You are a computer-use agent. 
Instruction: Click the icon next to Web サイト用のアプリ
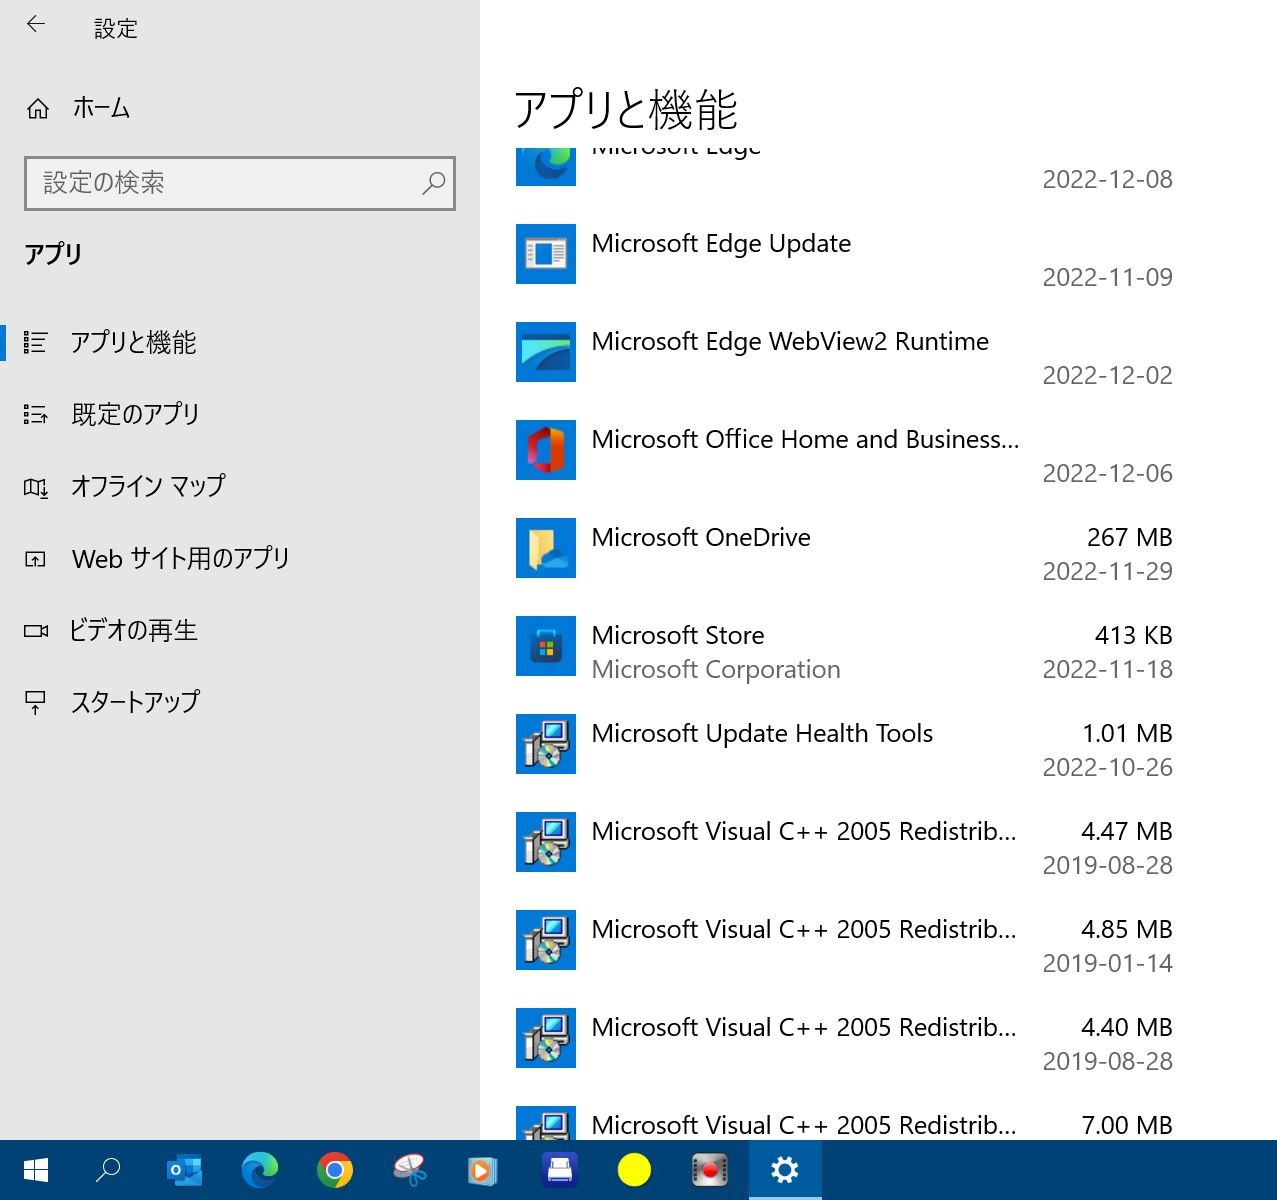tap(36, 559)
